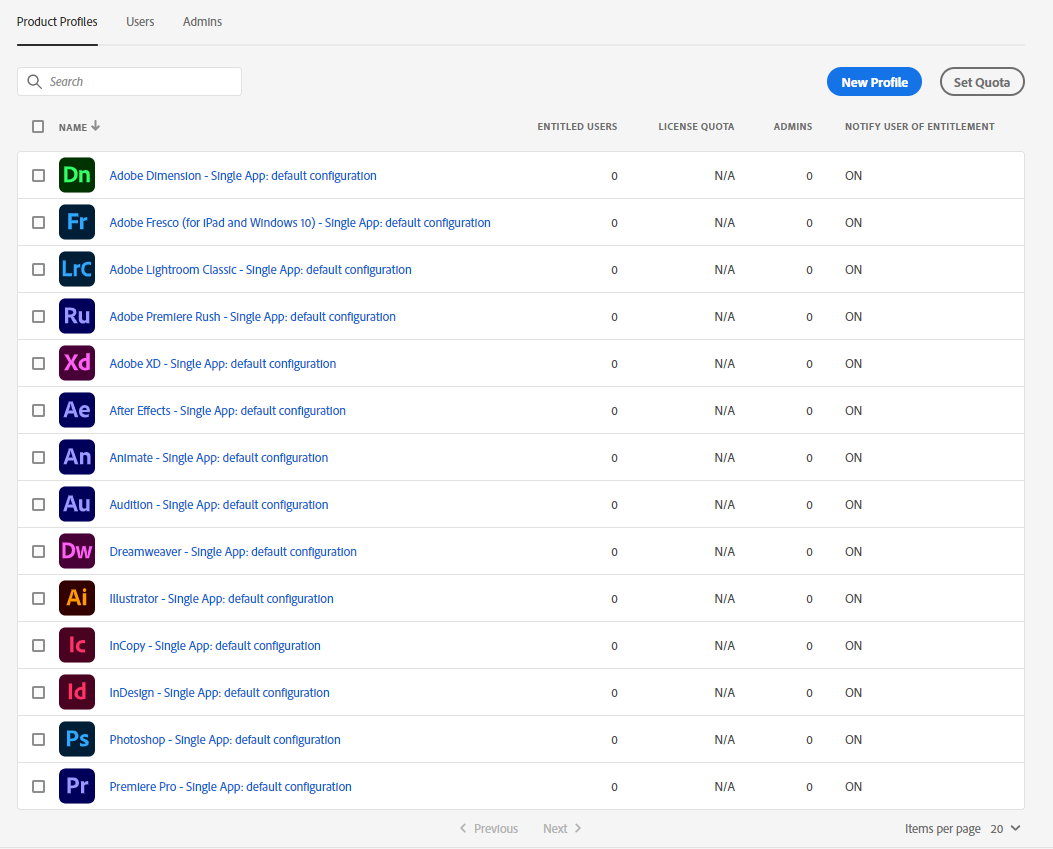Viewport: 1053px width, 849px height.
Task: Select the Dreamweaver row checkbox
Action: pyautogui.click(x=38, y=551)
